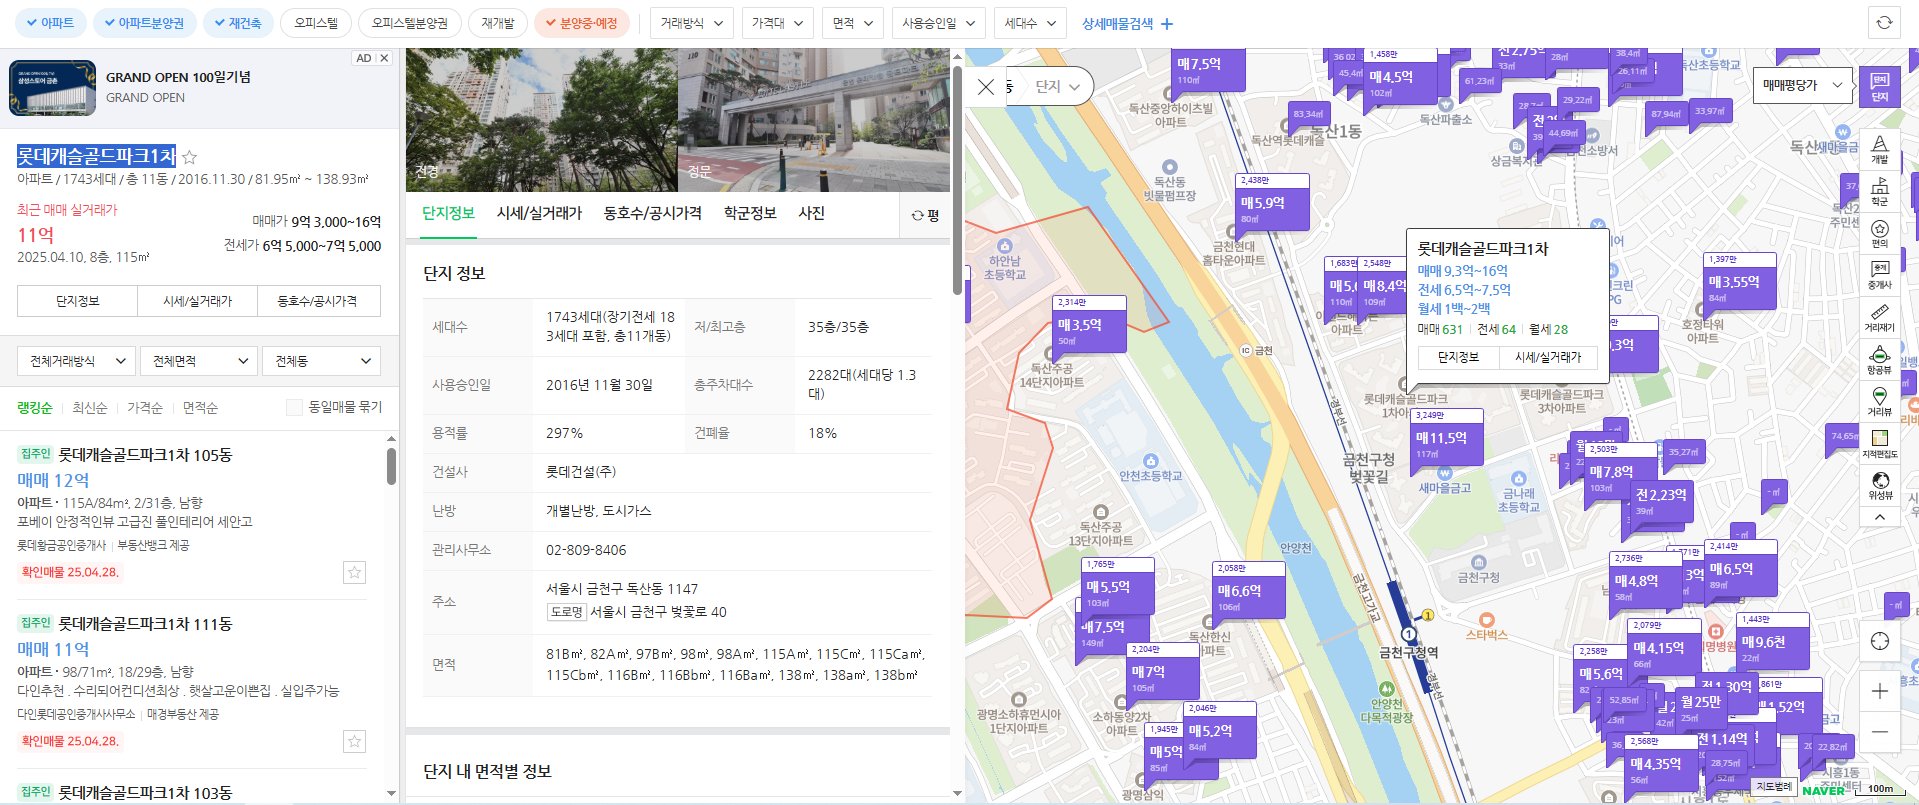Refresh filters with the reset icon
Screen dimensions: 1919x805
click(x=1884, y=23)
